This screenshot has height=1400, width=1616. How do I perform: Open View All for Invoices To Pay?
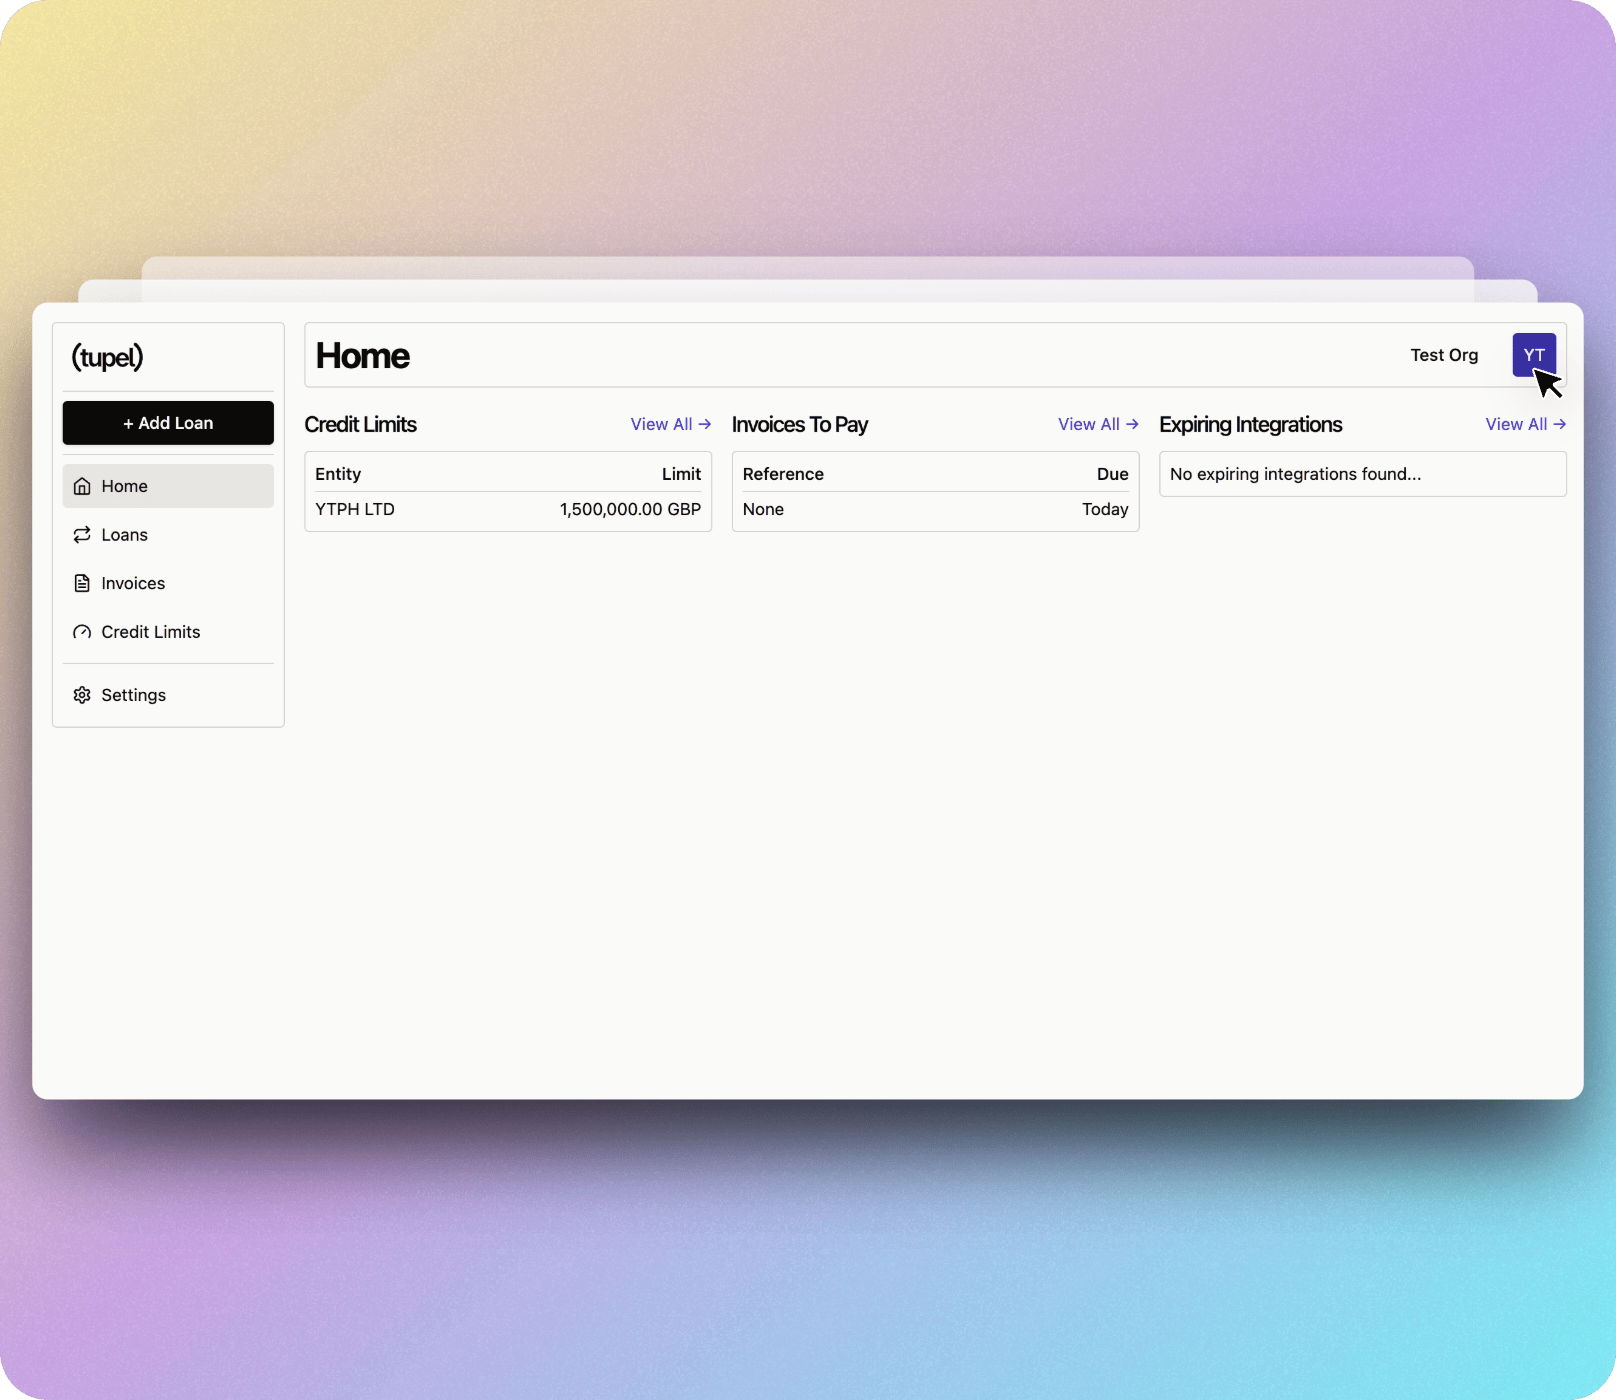coord(1088,424)
